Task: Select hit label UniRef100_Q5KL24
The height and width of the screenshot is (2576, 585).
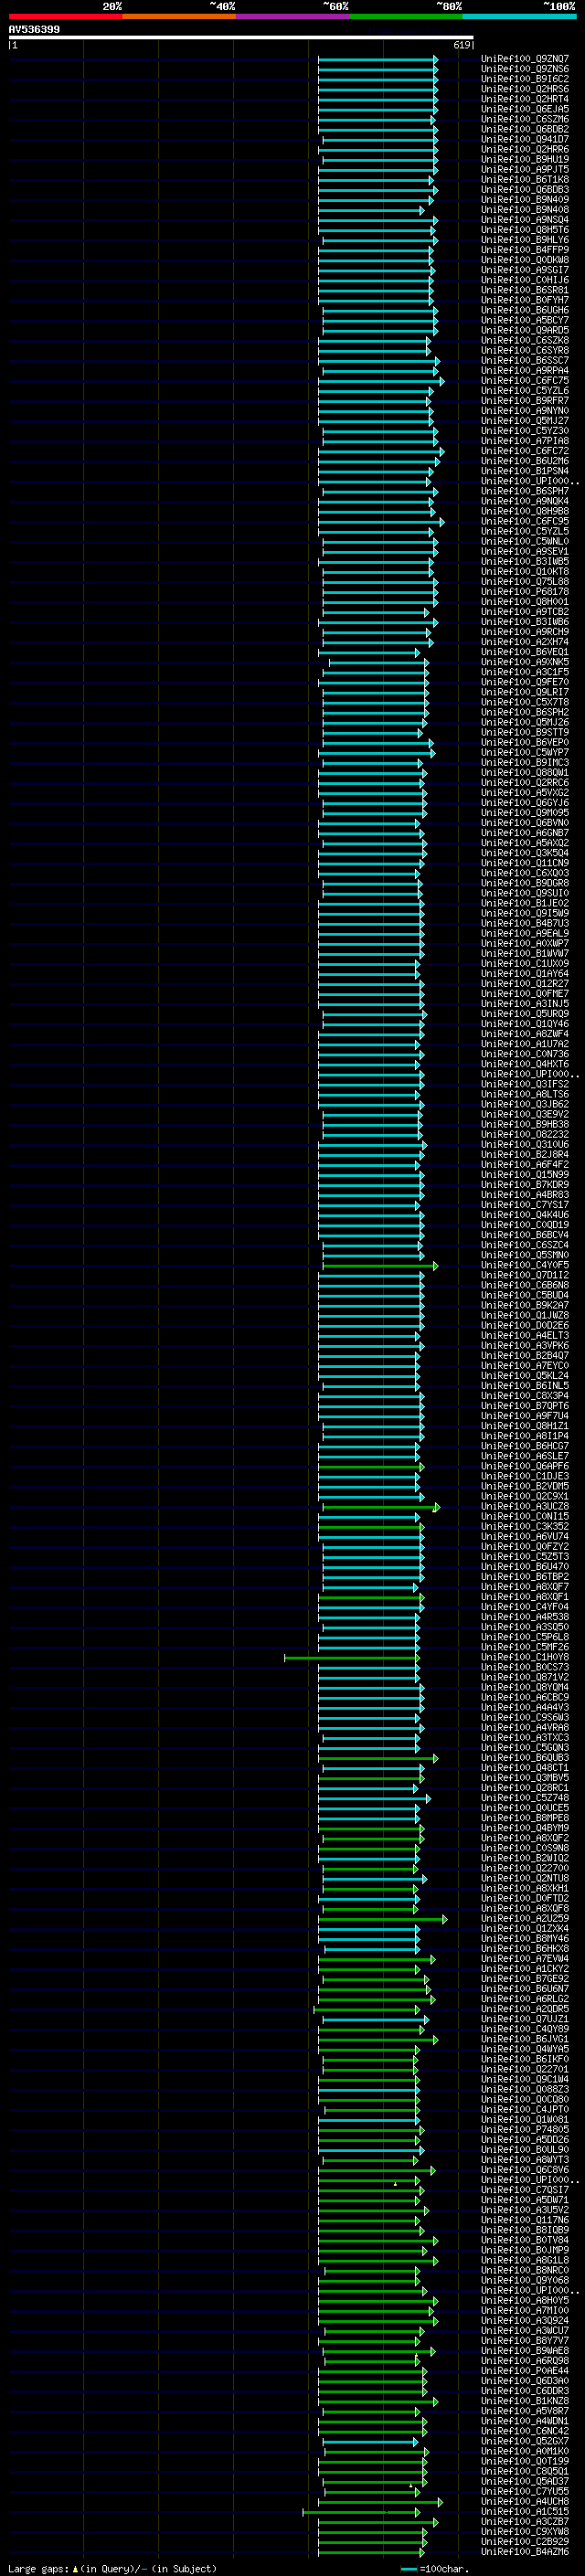Action: 524,1375
